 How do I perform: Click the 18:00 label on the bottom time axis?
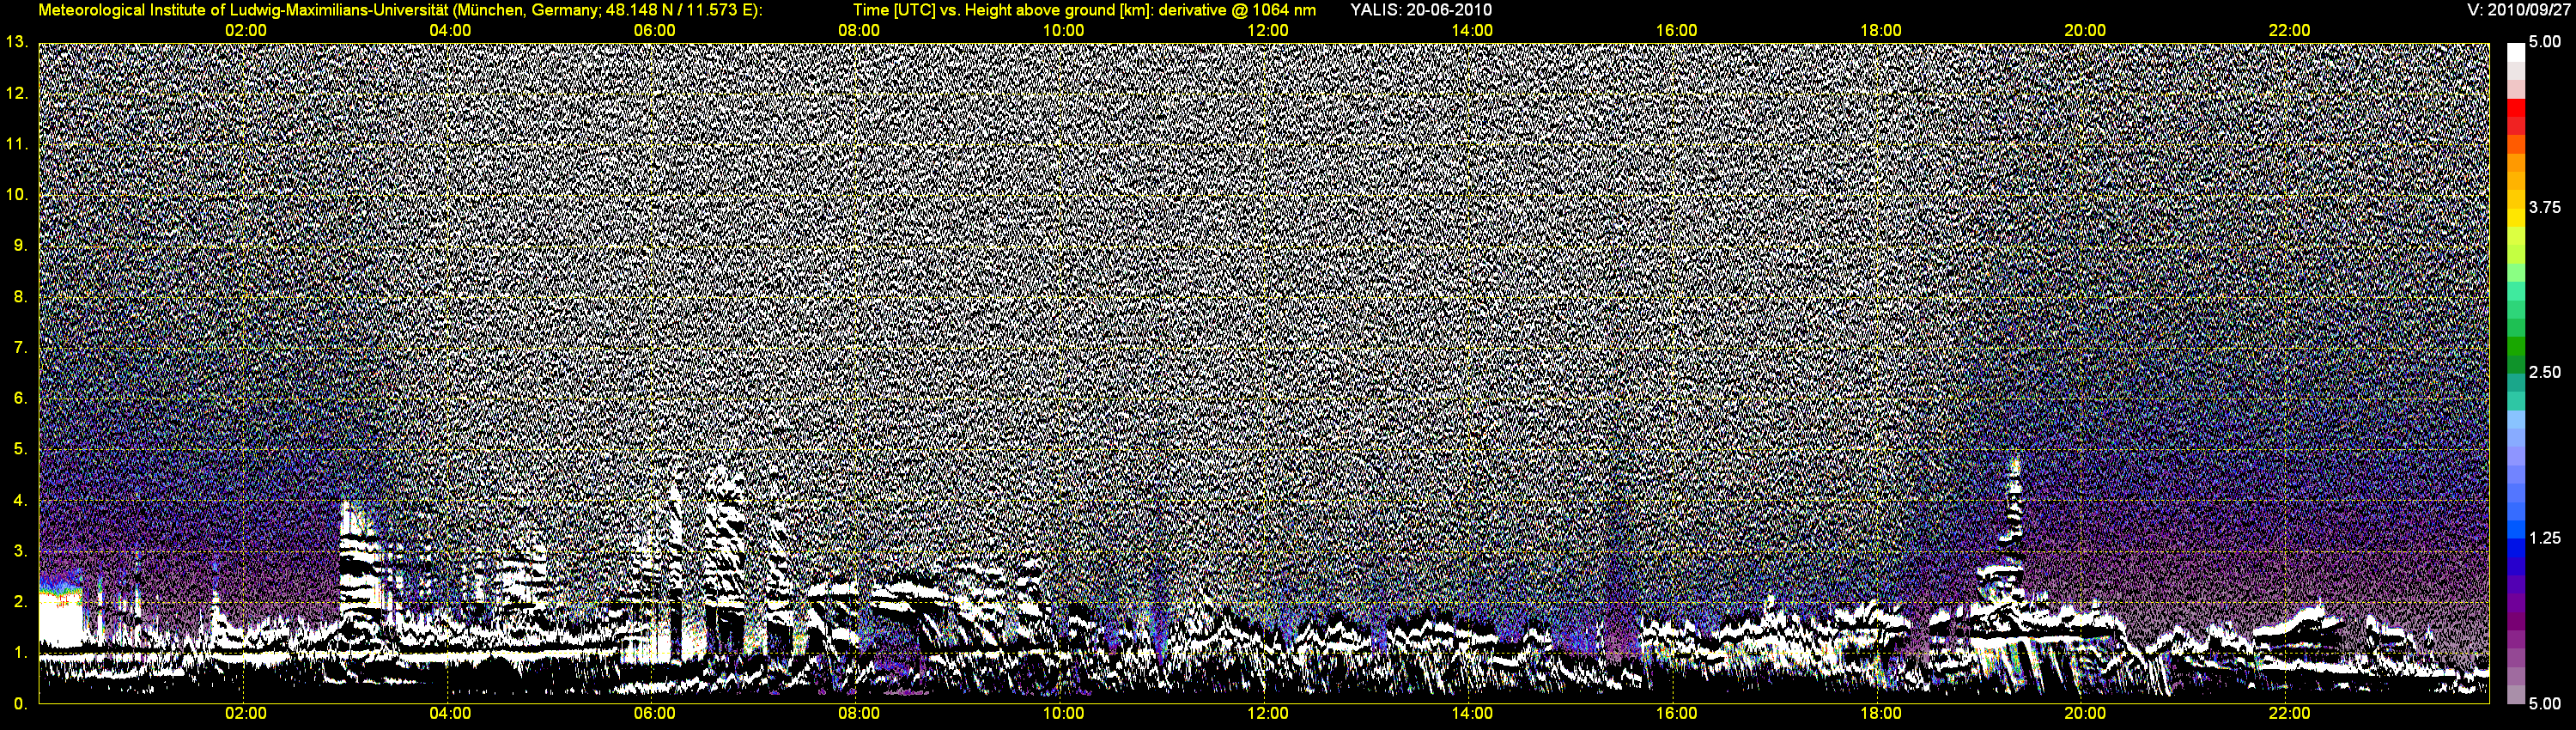(1880, 713)
